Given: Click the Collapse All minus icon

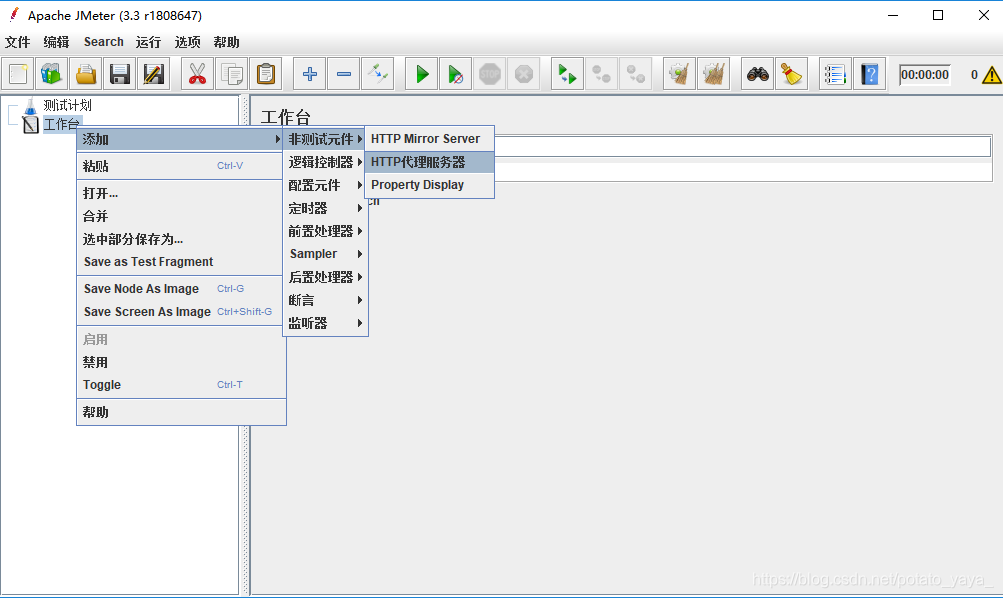Looking at the screenshot, I should click(x=344, y=74).
